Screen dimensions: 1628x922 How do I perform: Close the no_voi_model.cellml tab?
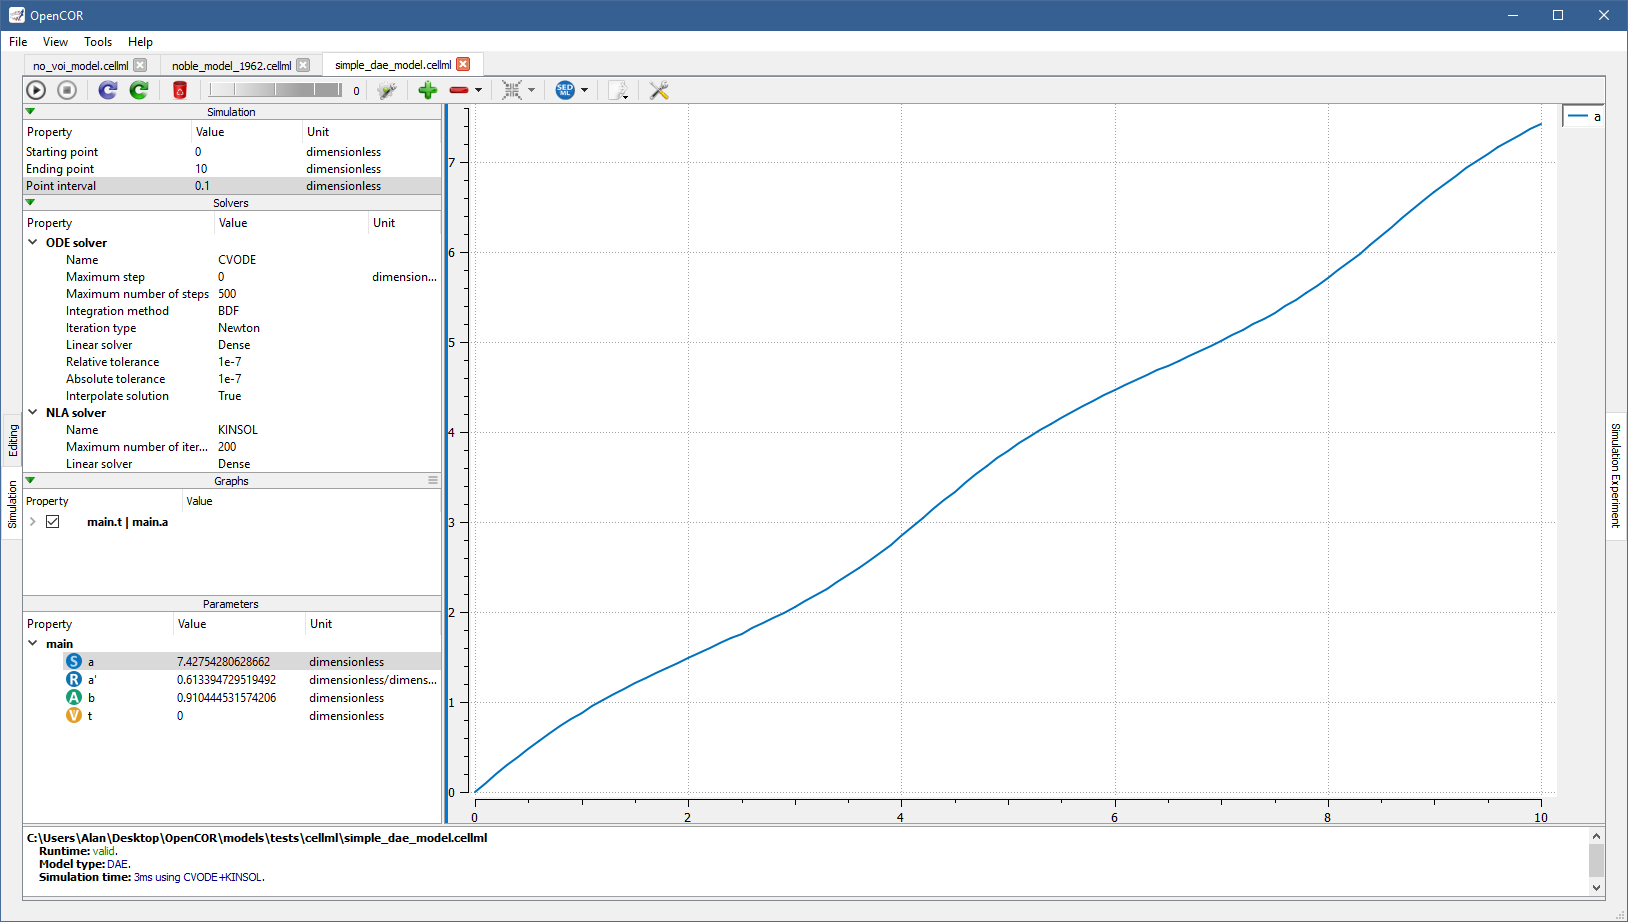[140, 65]
